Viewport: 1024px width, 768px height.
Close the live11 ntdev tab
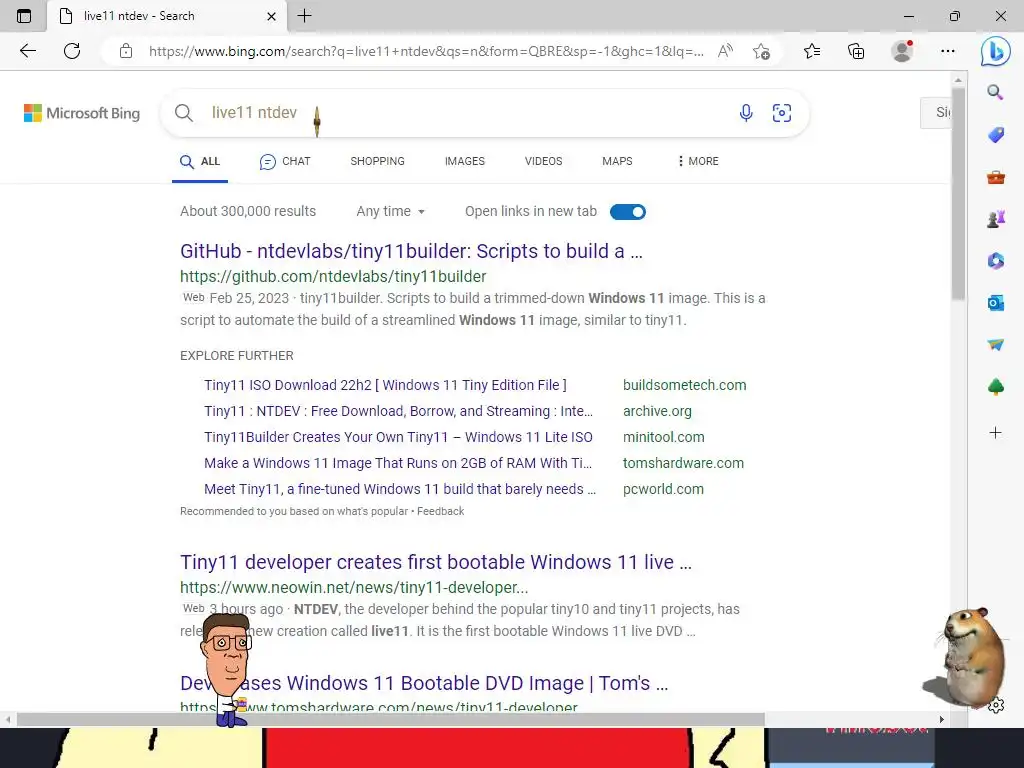coord(272,16)
